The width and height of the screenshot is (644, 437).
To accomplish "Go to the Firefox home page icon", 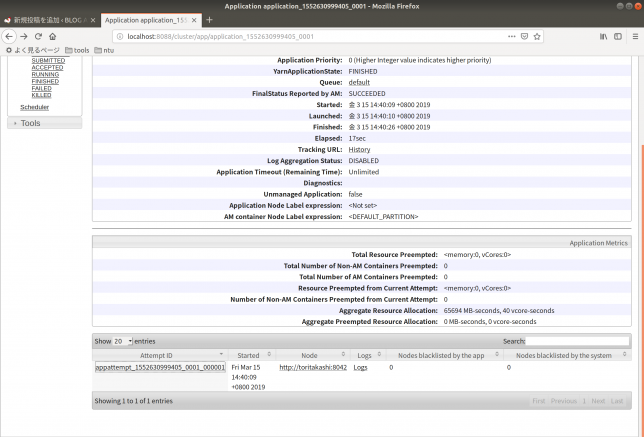I will click(52, 36).
